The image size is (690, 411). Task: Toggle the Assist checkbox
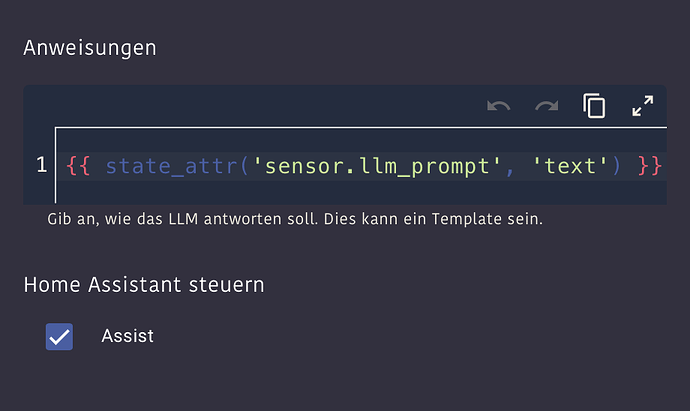tap(59, 336)
